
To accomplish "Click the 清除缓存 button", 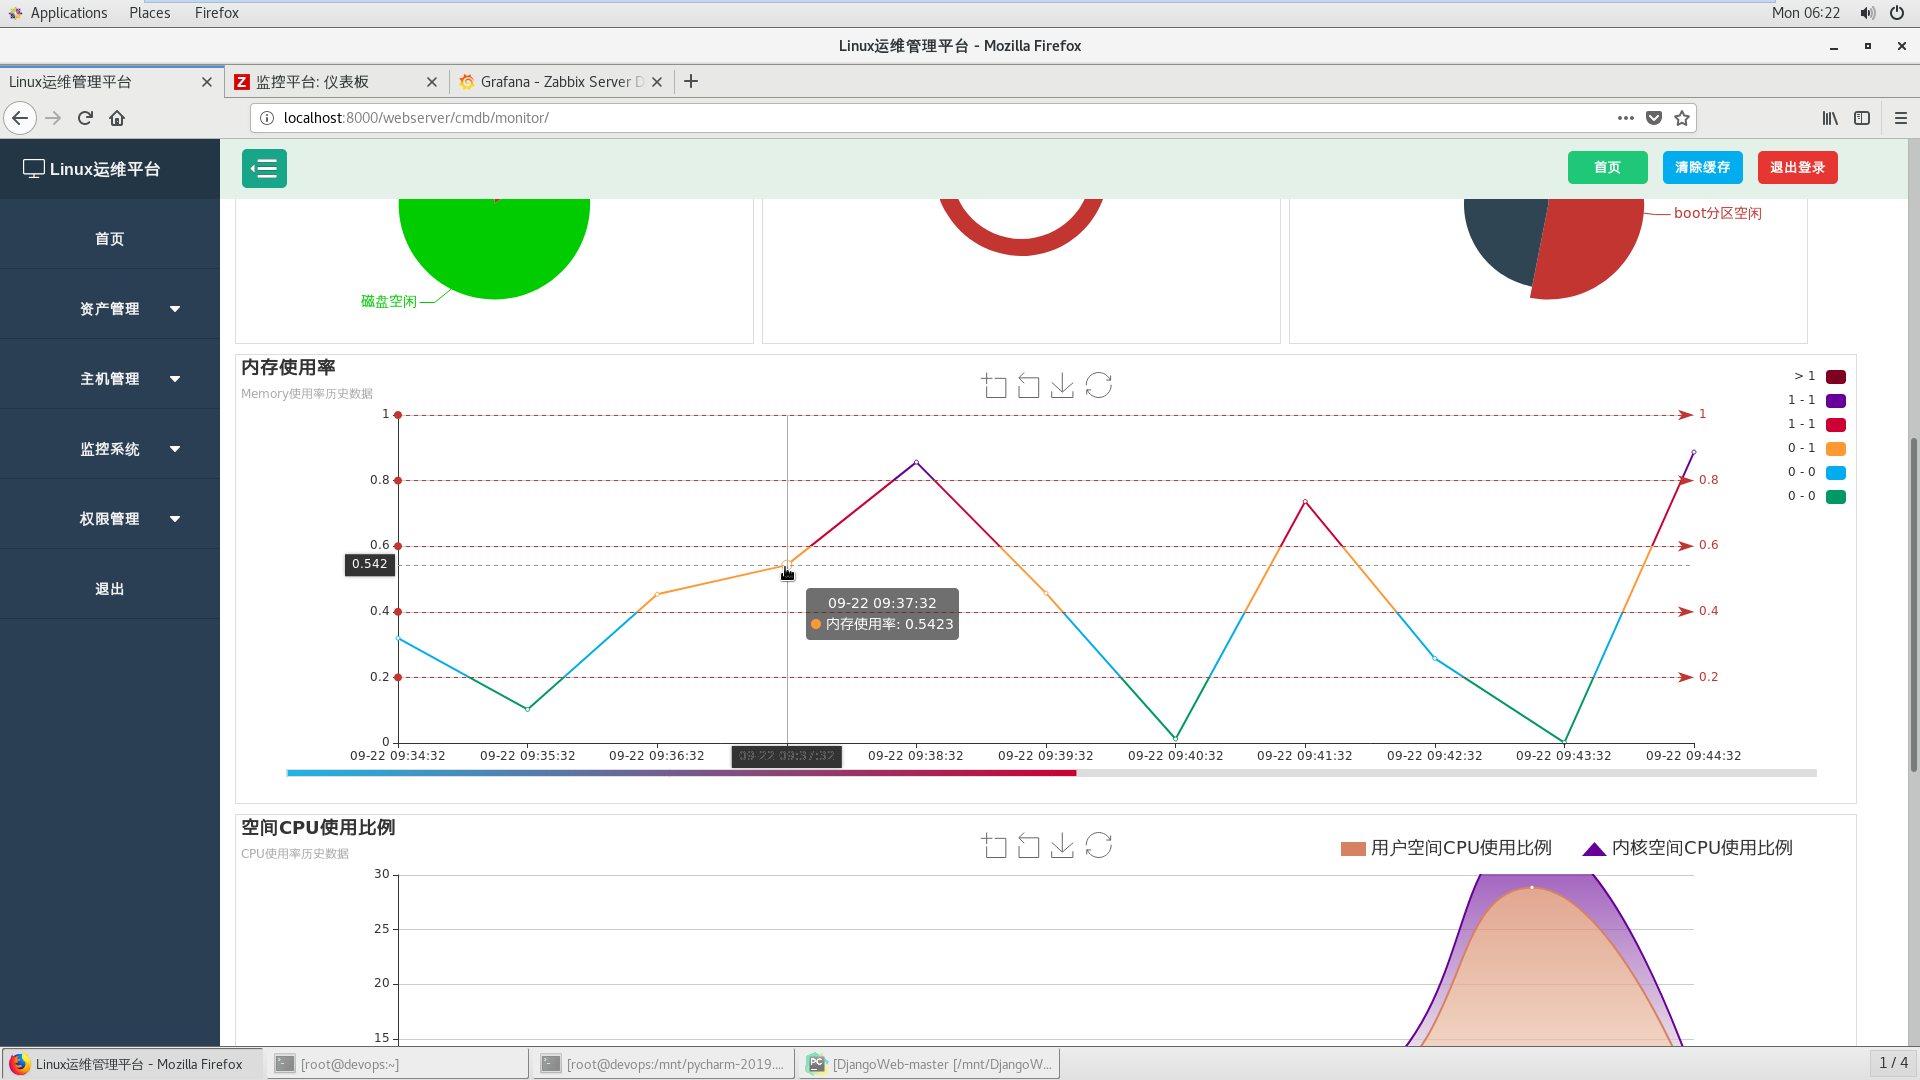I will [1702, 167].
